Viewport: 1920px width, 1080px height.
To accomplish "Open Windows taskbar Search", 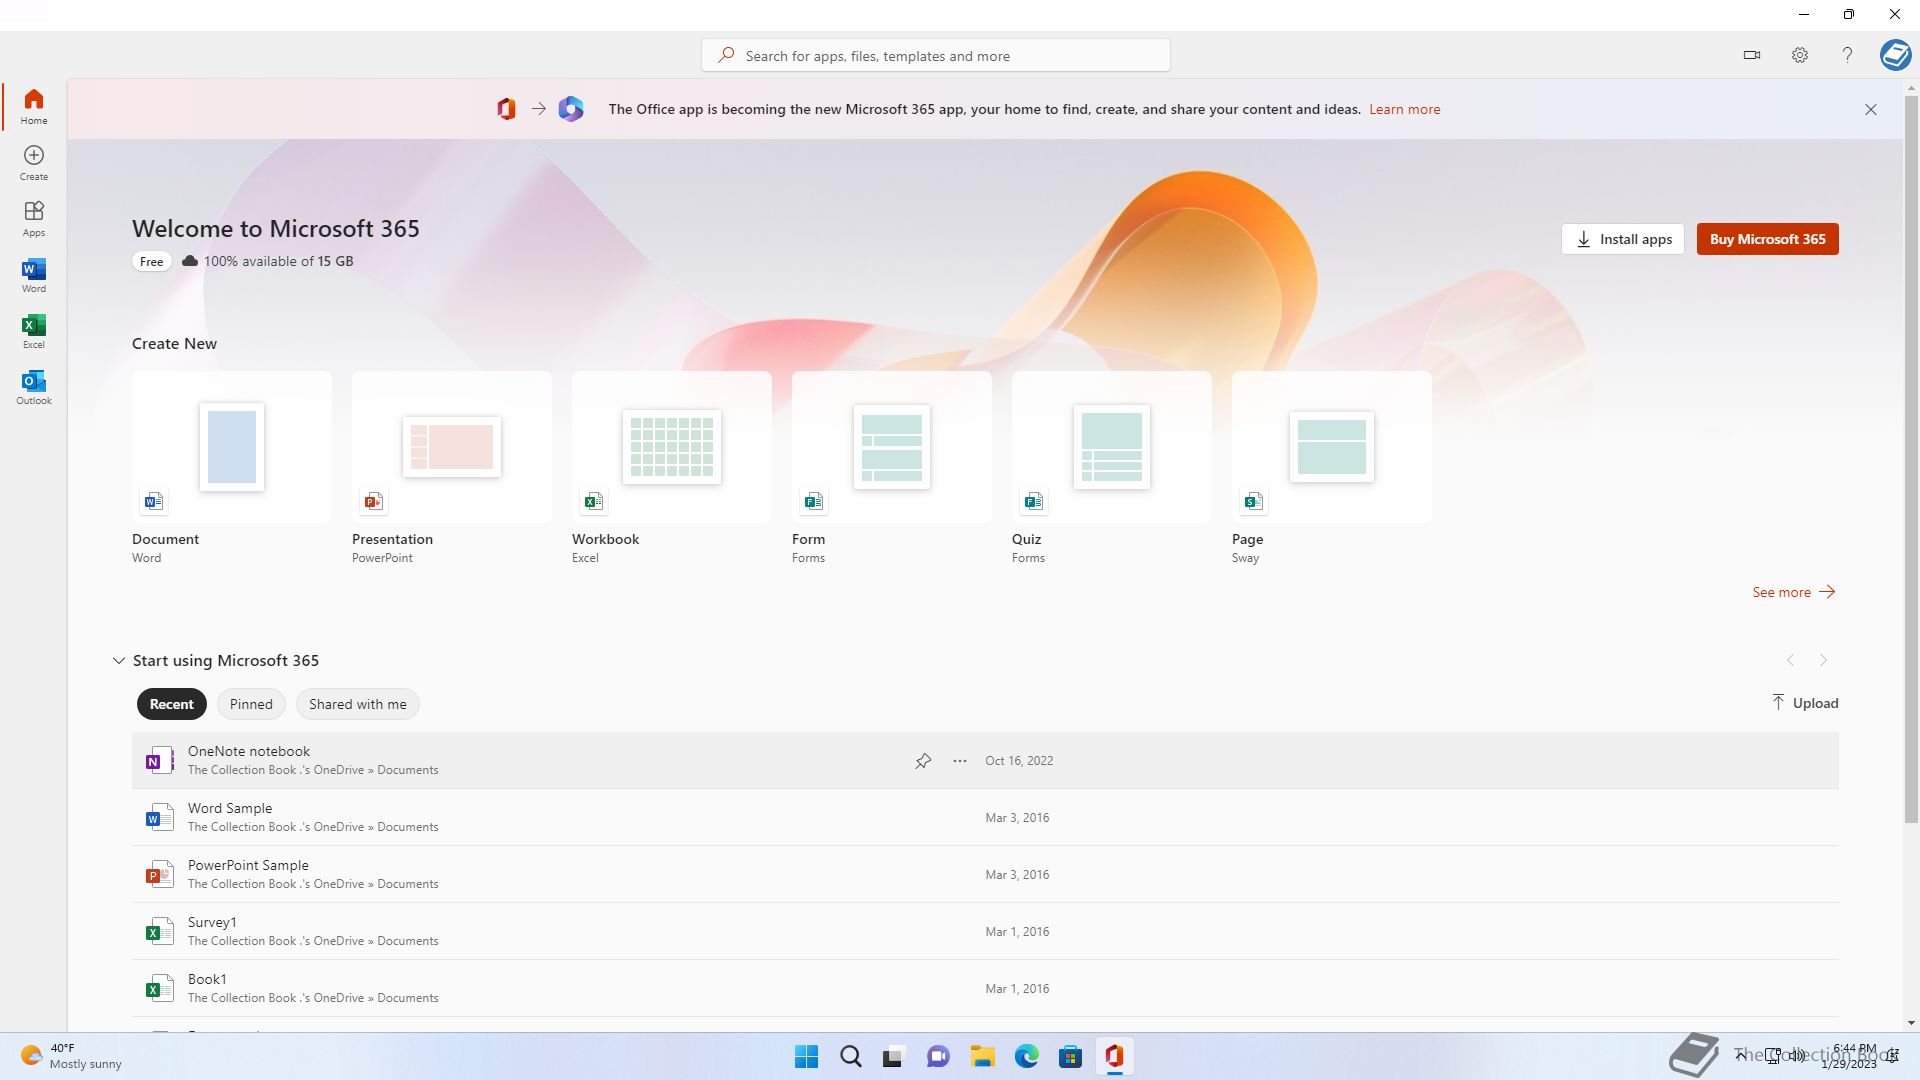I will [850, 1056].
